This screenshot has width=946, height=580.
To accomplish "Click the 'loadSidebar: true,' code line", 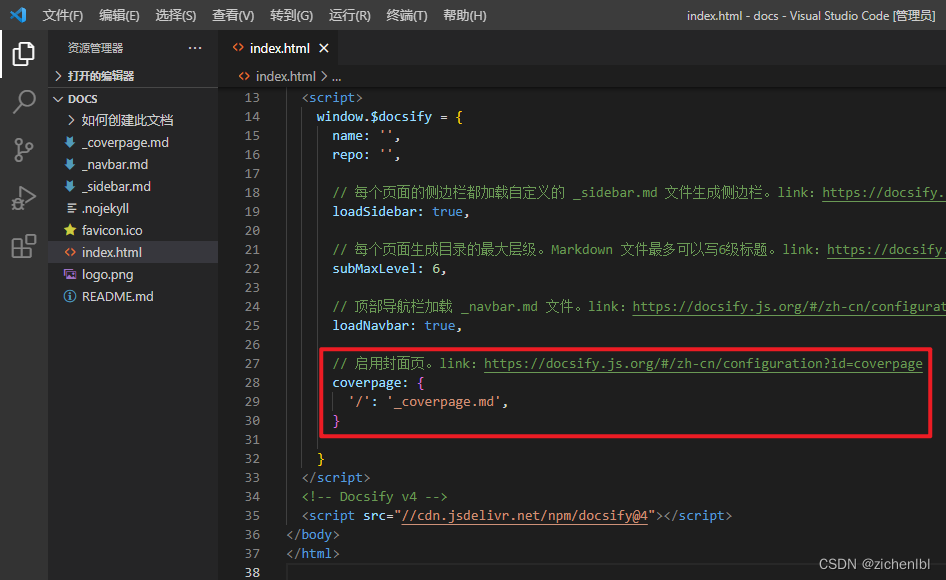I will click(401, 211).
